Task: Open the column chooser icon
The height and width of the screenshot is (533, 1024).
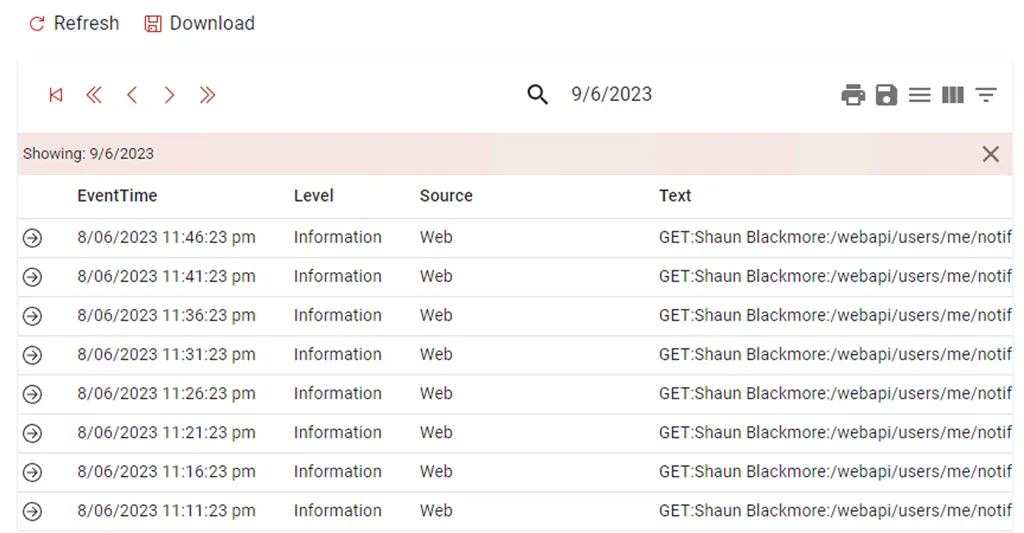Action: tap(953, 95)
